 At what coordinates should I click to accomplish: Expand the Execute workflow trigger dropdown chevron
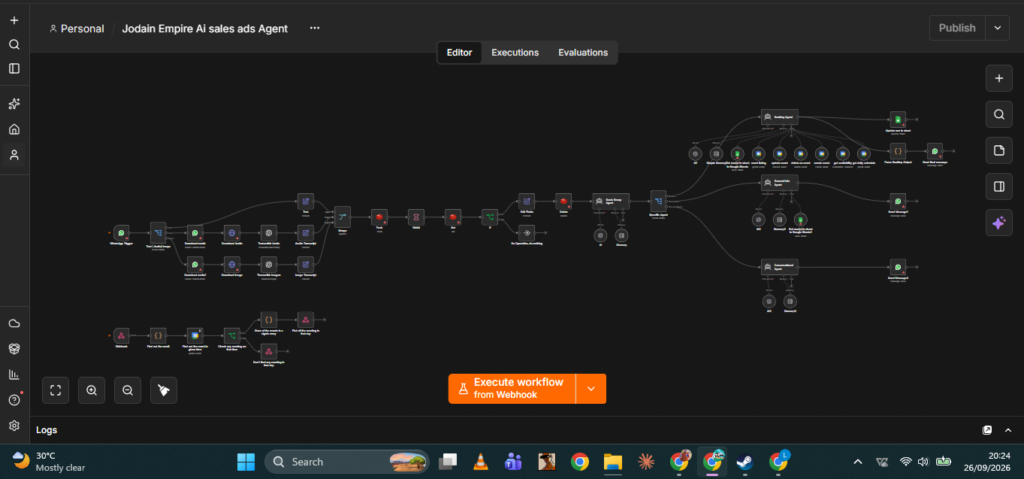(591, 388)
